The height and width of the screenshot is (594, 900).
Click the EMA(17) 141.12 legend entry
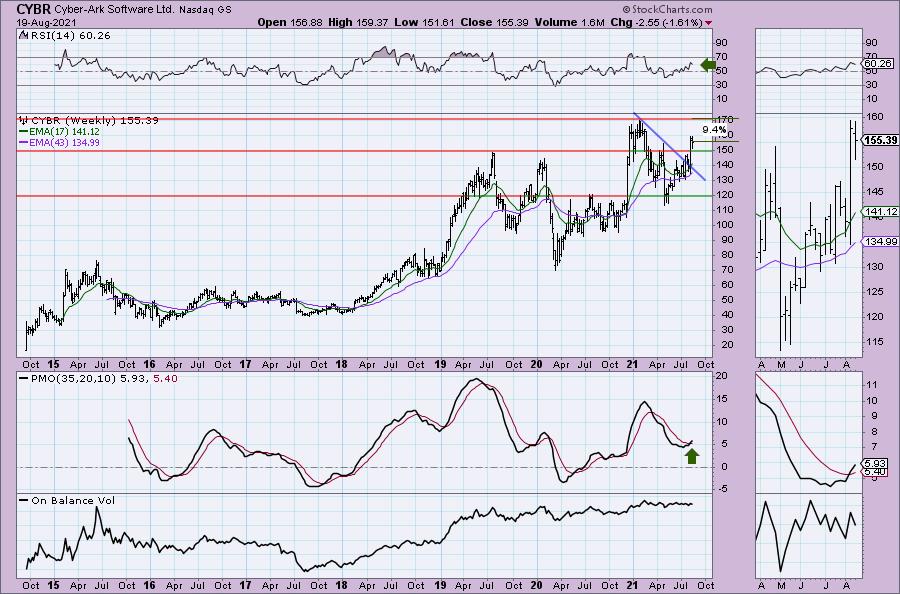click(64, 131)
